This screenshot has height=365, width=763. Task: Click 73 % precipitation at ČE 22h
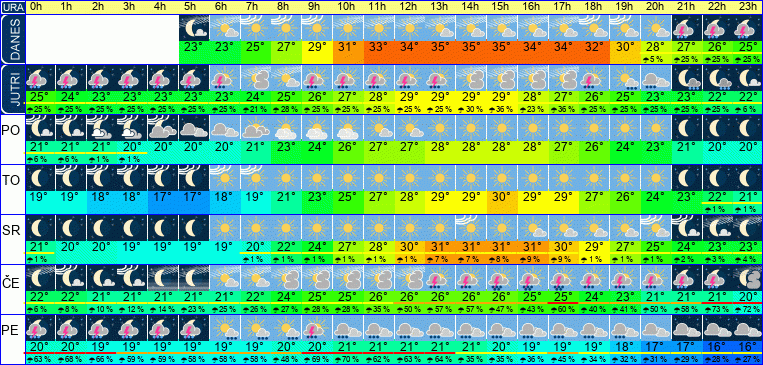718,309
